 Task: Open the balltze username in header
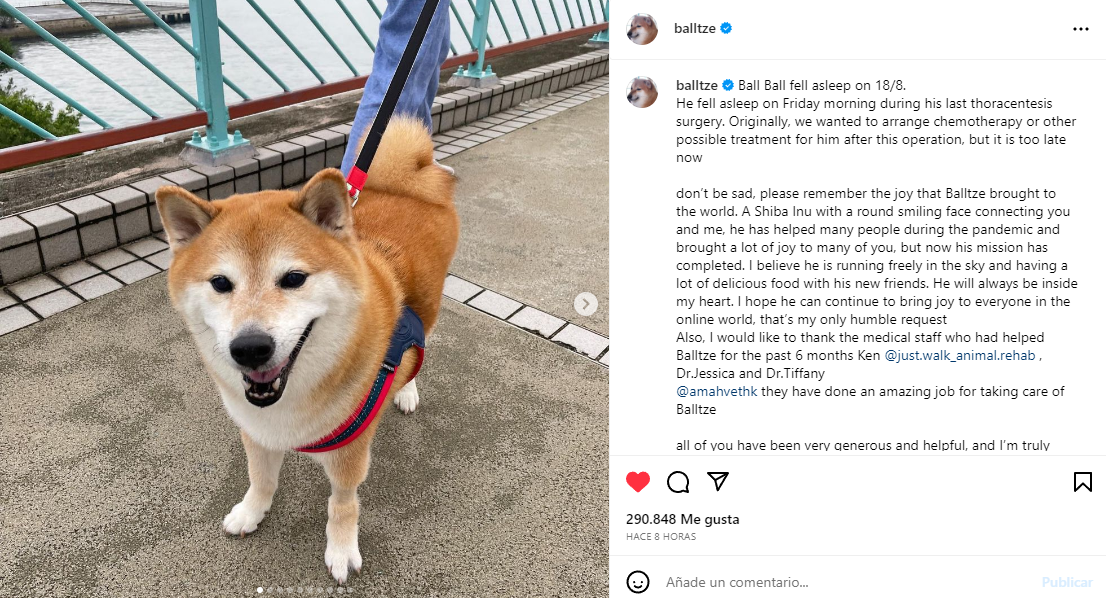pos(695,28)
